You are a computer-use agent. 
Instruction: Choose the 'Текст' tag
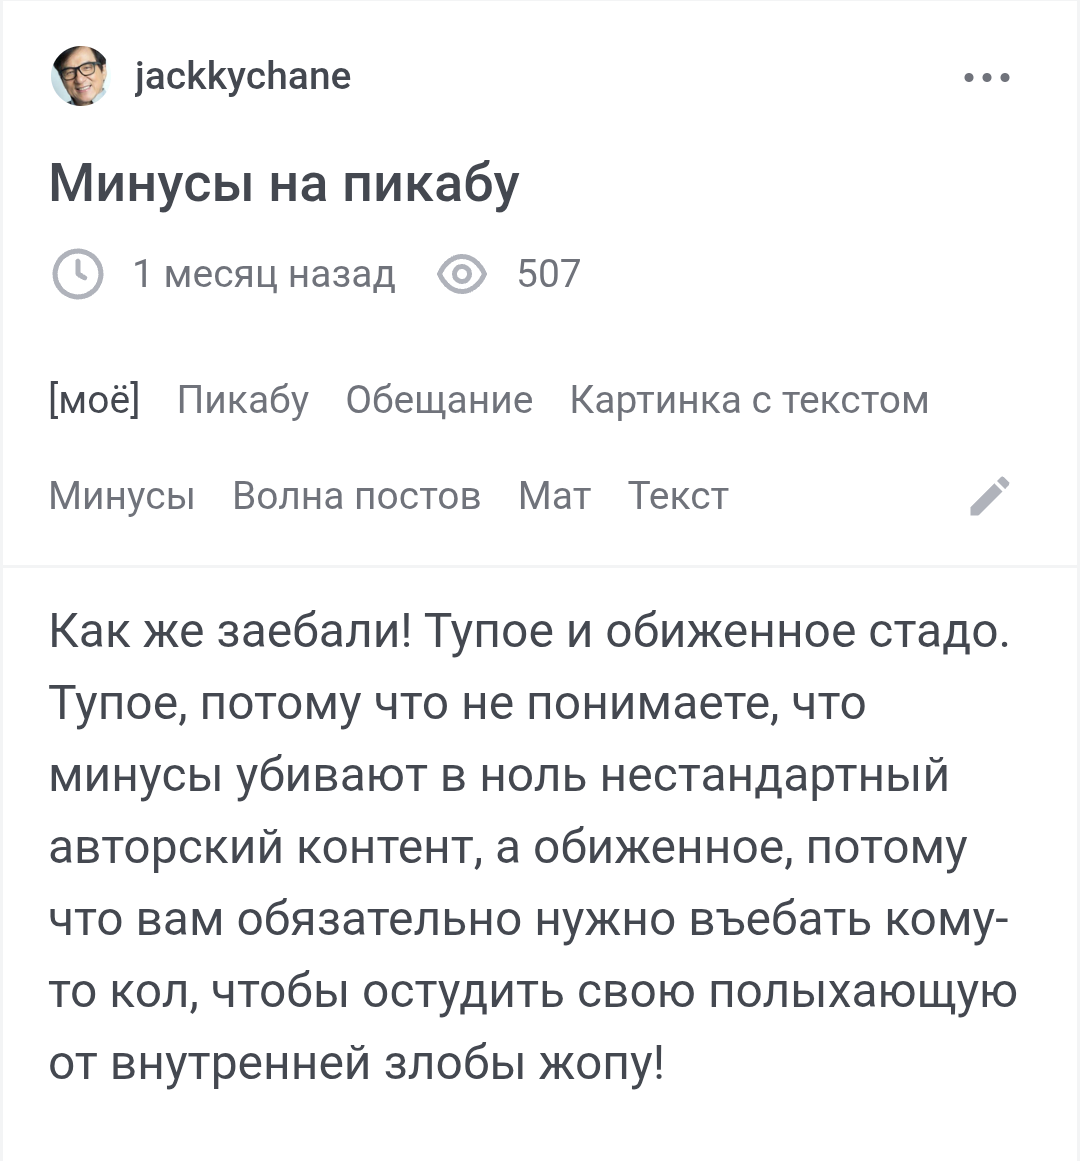point(678,496)
